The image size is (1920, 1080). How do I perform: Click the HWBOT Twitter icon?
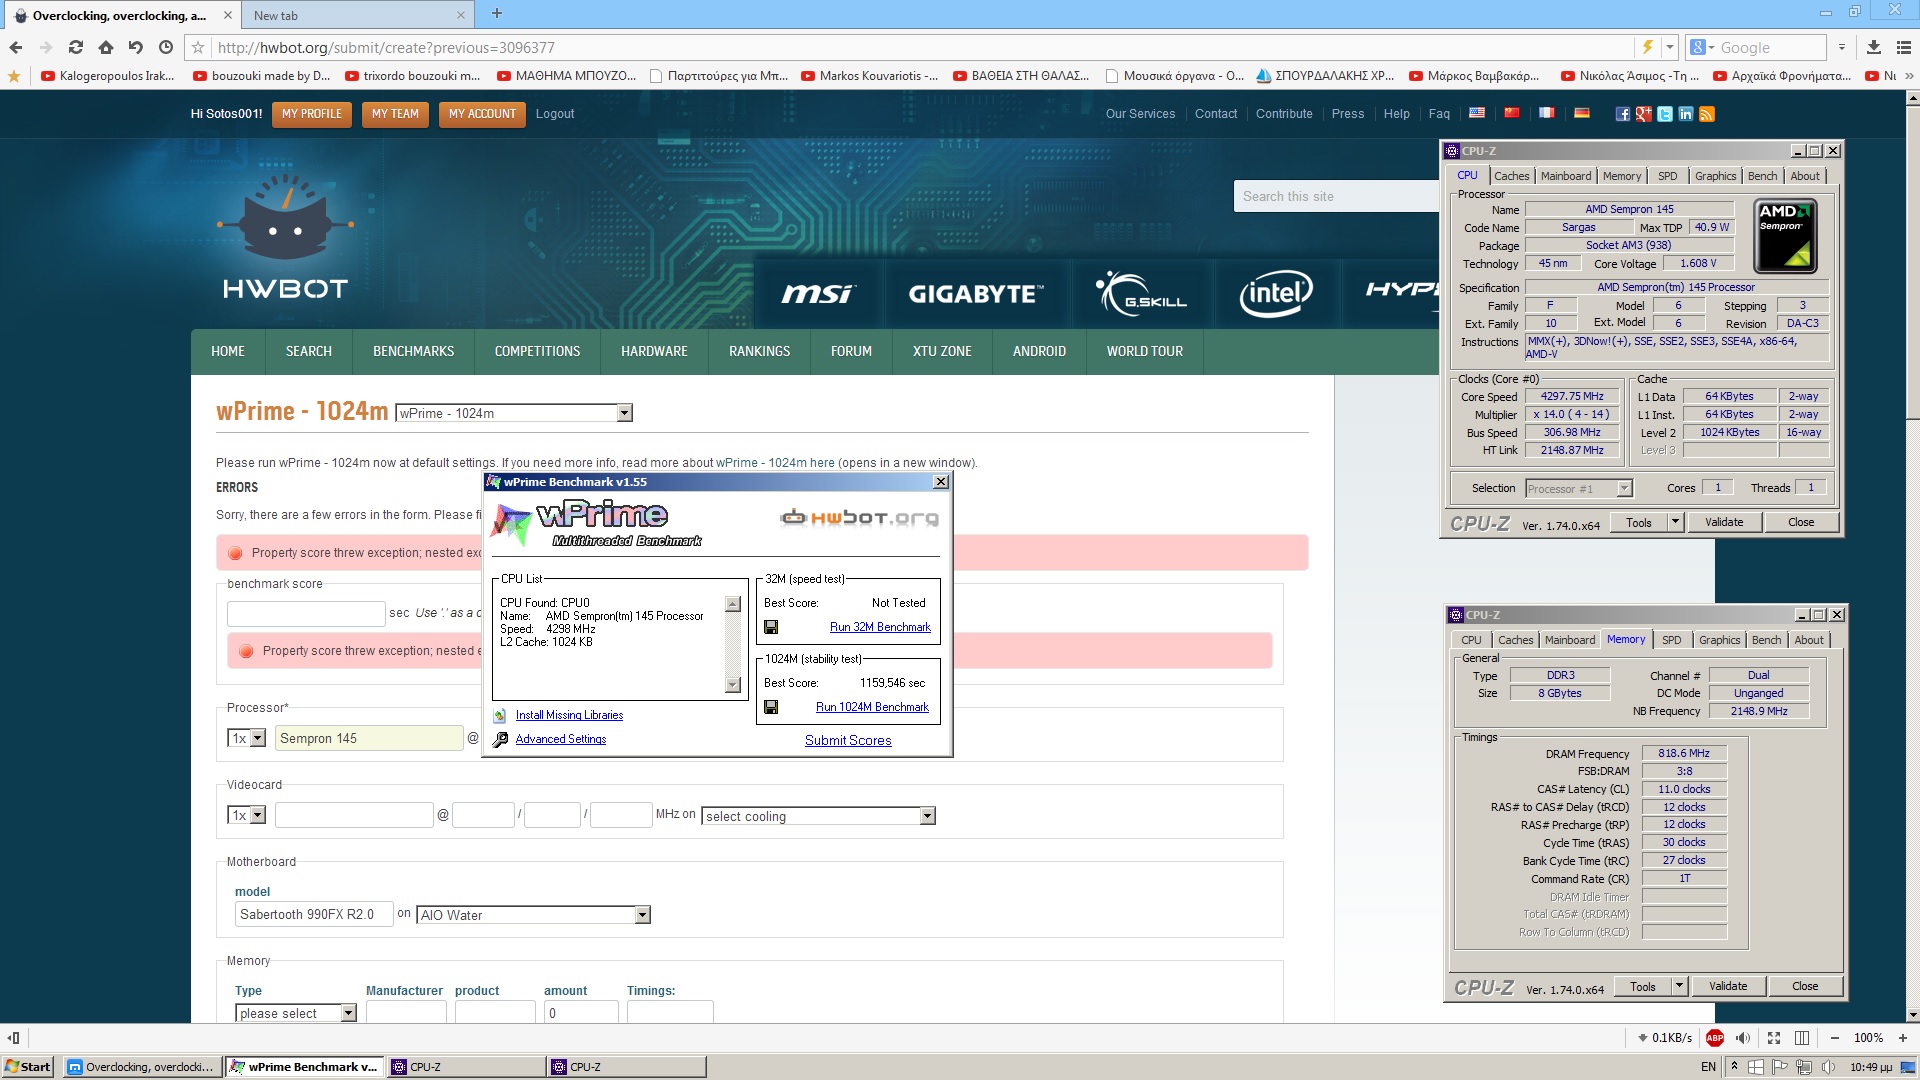(1664, 114)
